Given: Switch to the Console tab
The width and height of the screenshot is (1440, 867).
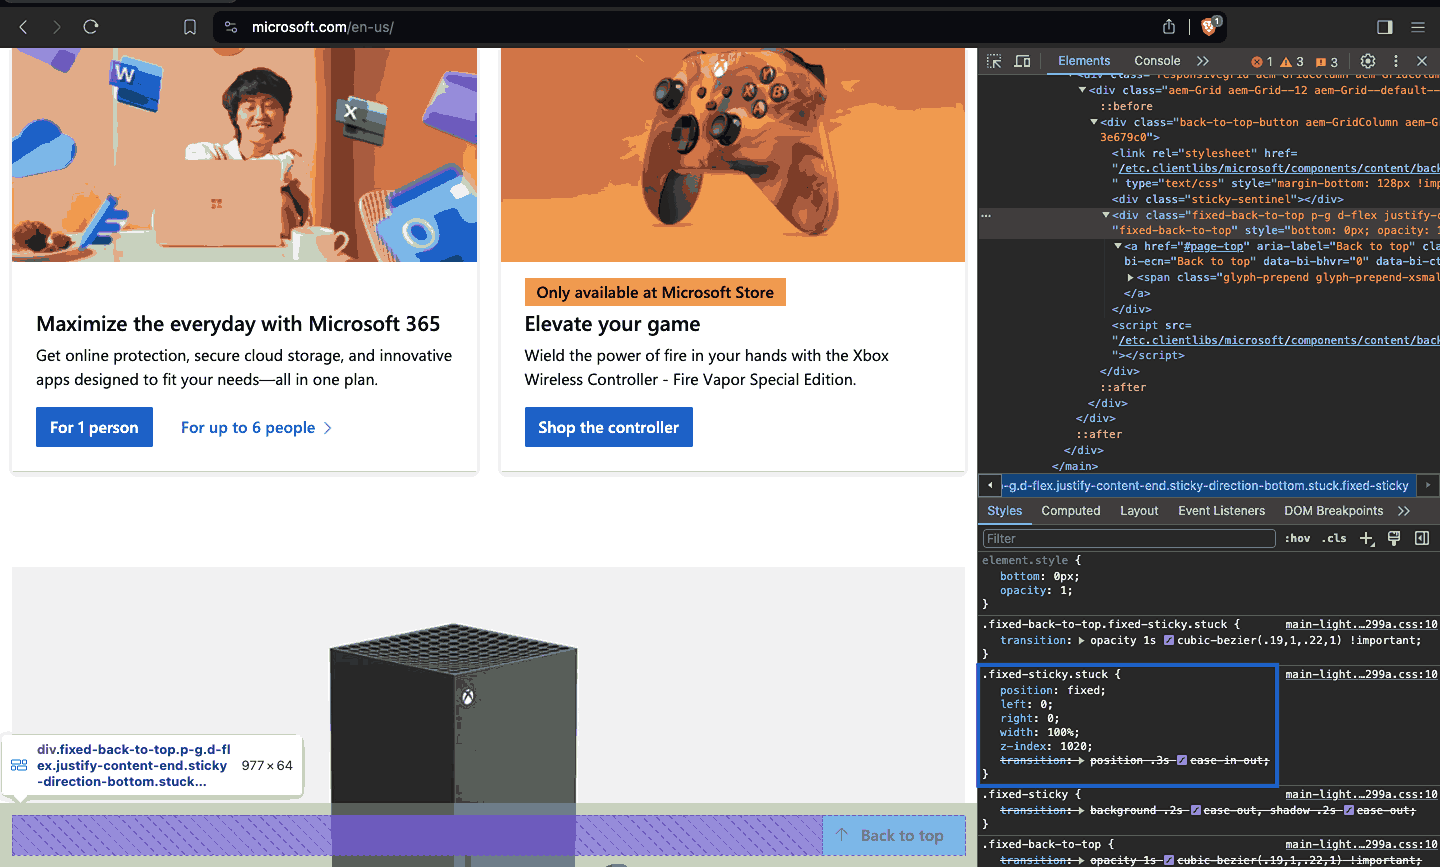Looking at the screenshot, I should (1157, 61).
